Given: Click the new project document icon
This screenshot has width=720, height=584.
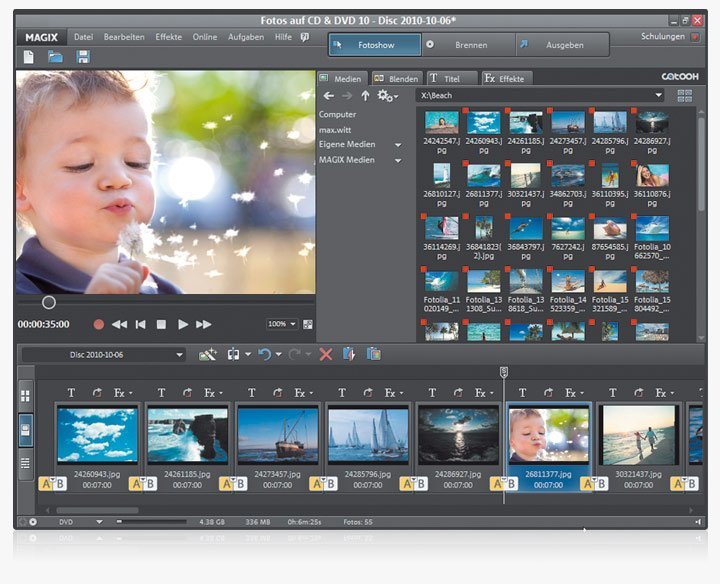Looking at the screenshot, I should point(28,57).
